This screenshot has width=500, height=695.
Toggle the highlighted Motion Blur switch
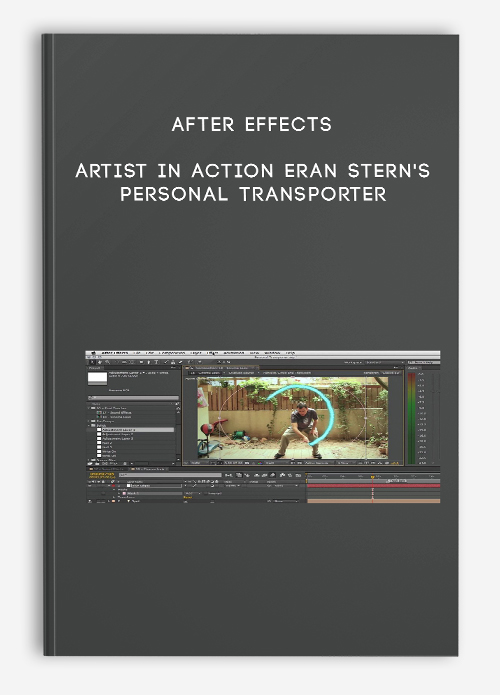tap(272, 475)
